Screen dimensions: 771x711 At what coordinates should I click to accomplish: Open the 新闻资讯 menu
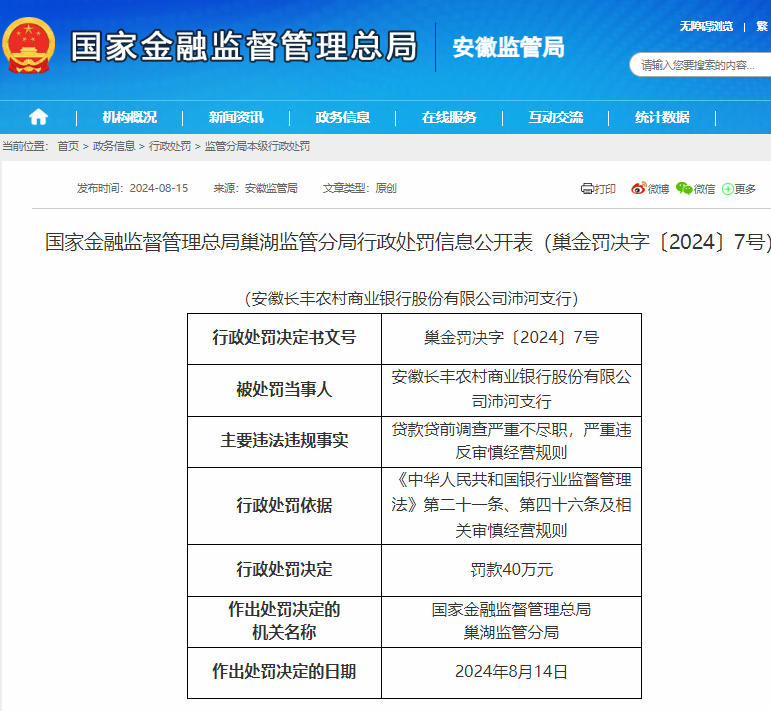pyautogui.click(x=236, y=117)
